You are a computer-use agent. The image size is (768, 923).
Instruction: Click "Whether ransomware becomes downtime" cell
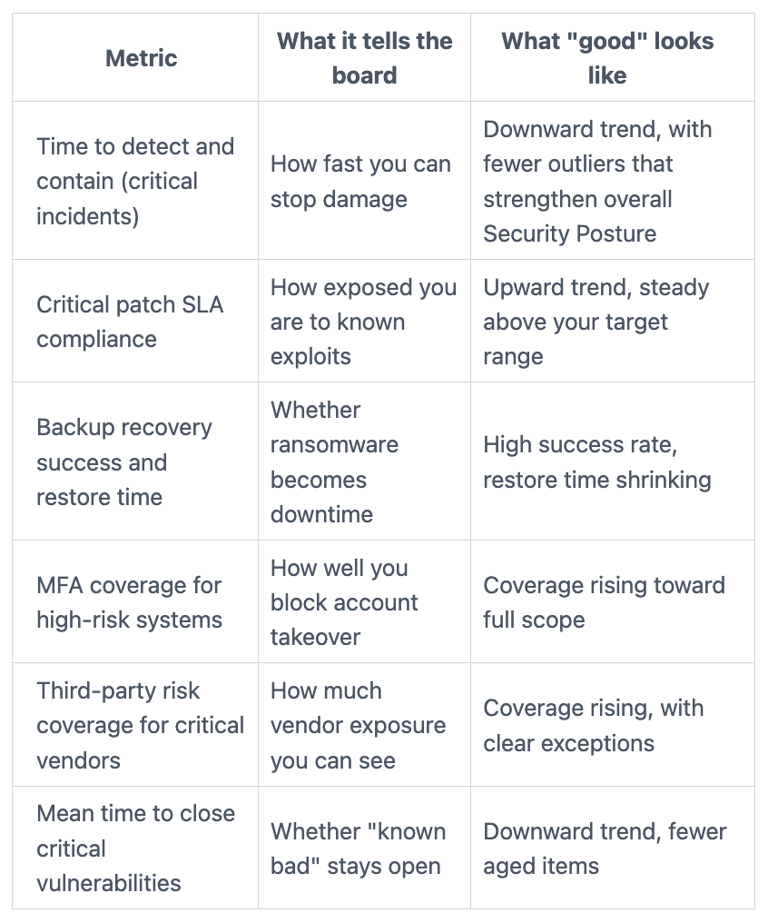pos(364,462)
